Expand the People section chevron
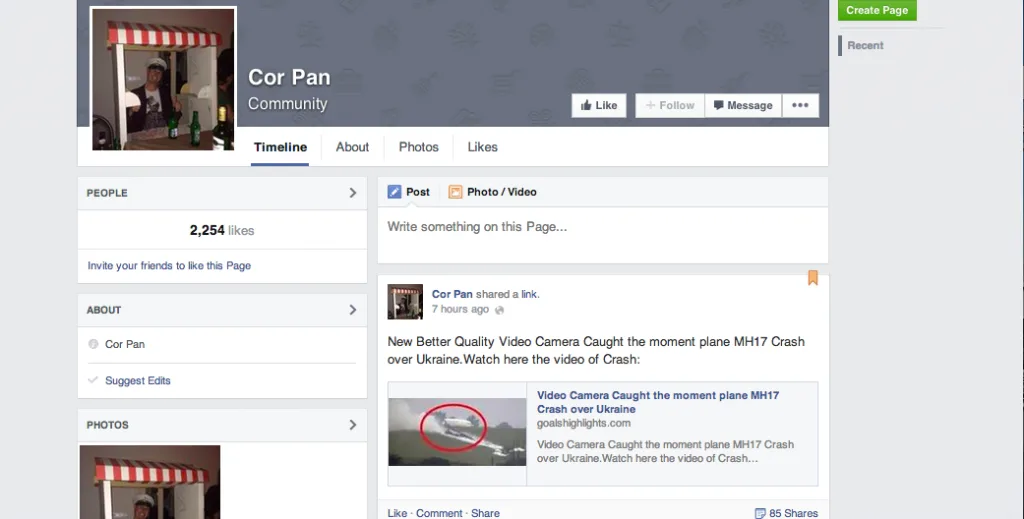The image size is (1024, 519). [352, 193]
